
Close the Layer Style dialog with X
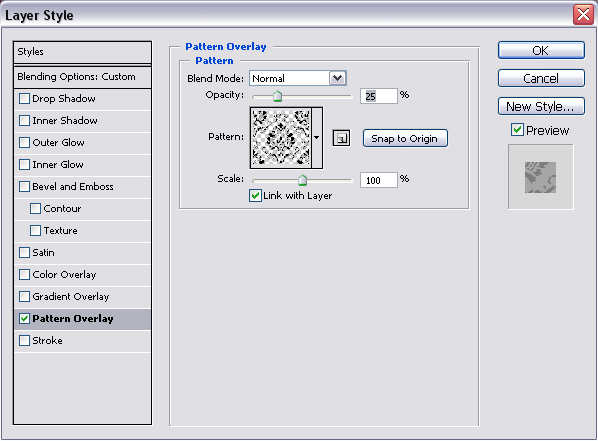pyautogui.click(x=583, y=14)
